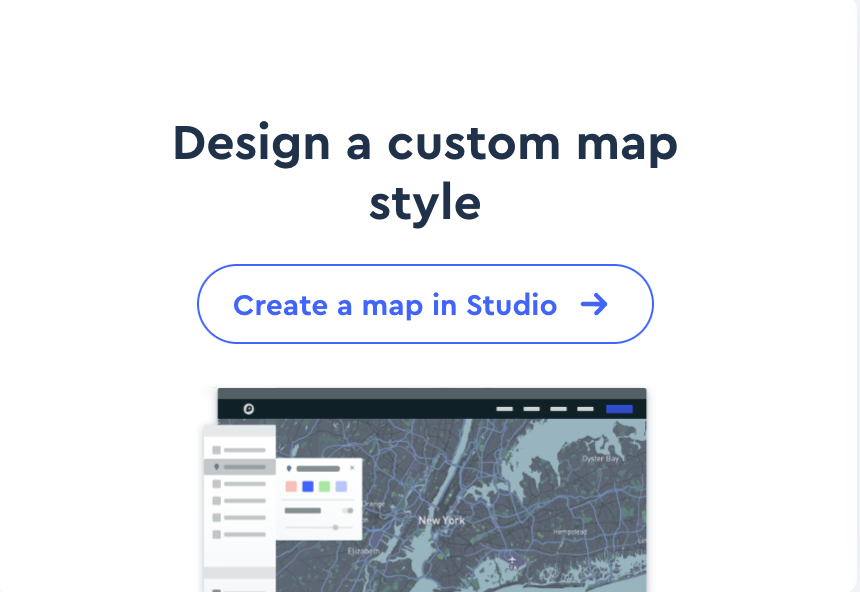Viewport: 860px width, 592px height.
Task: Select the highlighted layer row in the sidebar
Action: click(240, 467)
